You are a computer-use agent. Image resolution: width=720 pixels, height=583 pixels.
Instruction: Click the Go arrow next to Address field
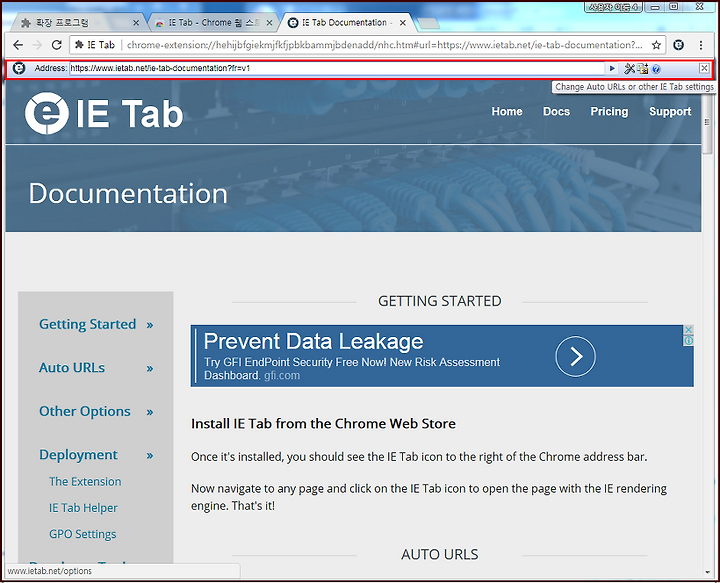[x=612, y=68]
